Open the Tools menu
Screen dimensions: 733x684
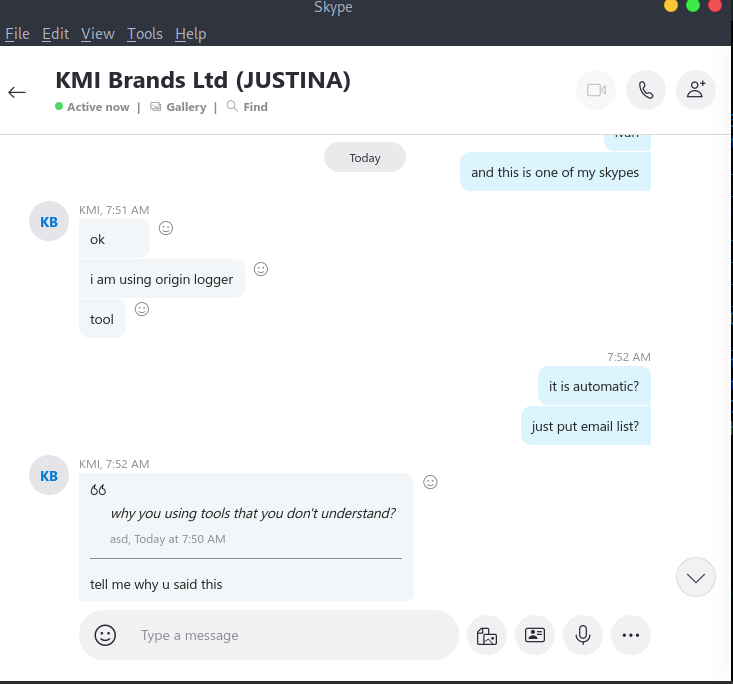coord(144,34)
